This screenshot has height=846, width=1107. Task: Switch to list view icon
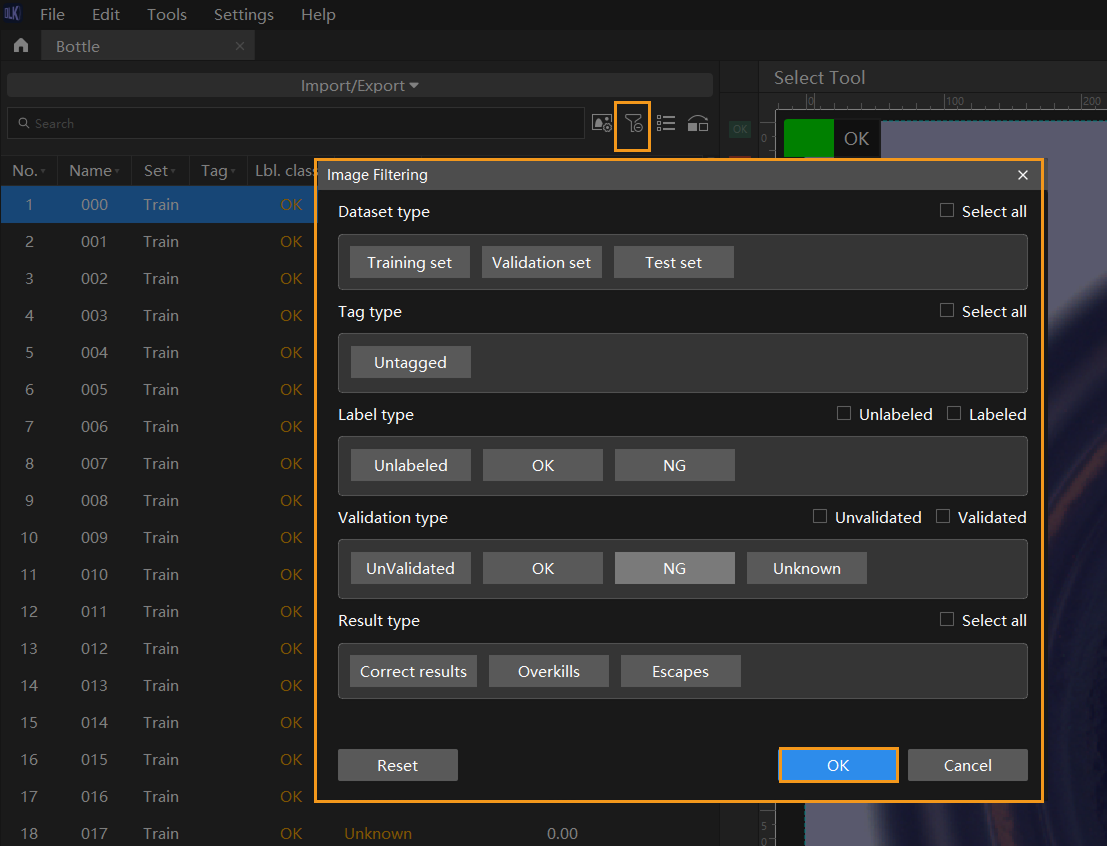click(665, 124)
